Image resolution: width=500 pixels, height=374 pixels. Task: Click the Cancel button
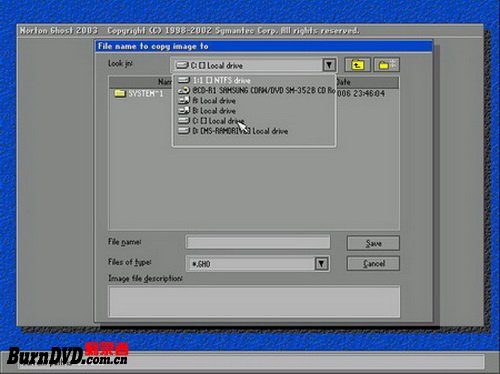pyautogui.click(x=373, y=264)
